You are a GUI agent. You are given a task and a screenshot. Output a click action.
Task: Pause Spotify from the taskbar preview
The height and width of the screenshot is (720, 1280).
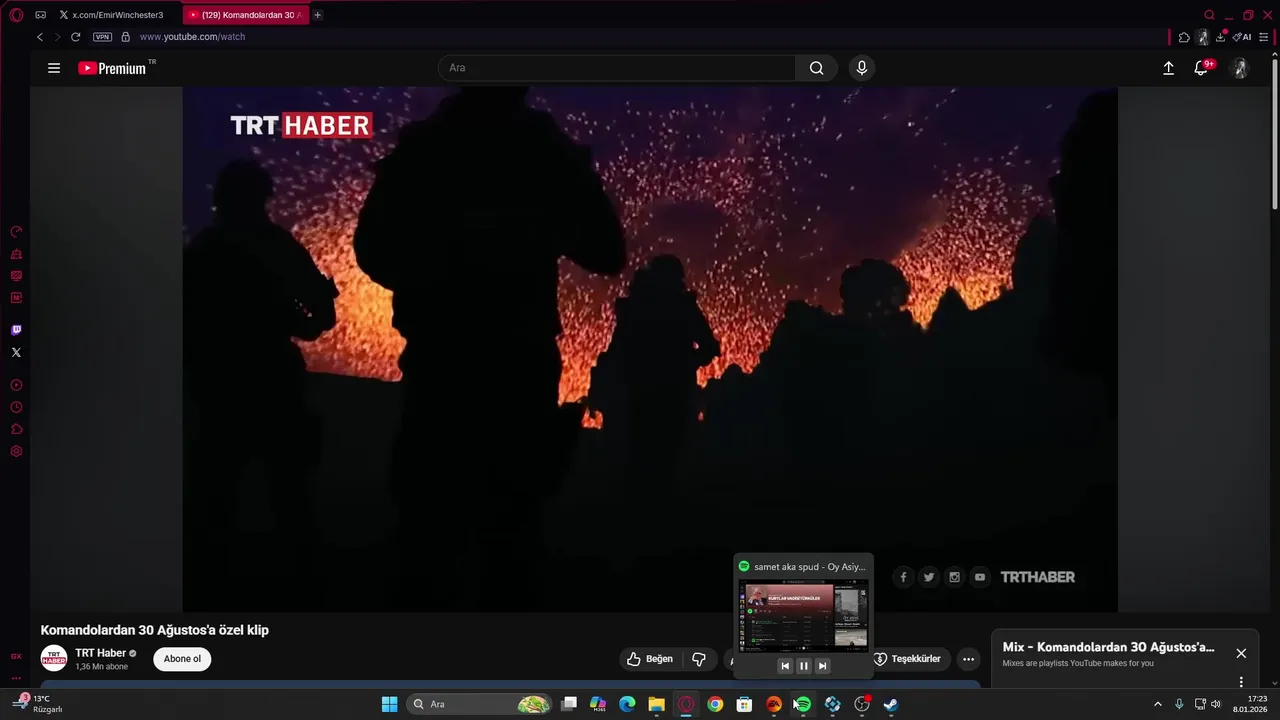coord(803,666)
